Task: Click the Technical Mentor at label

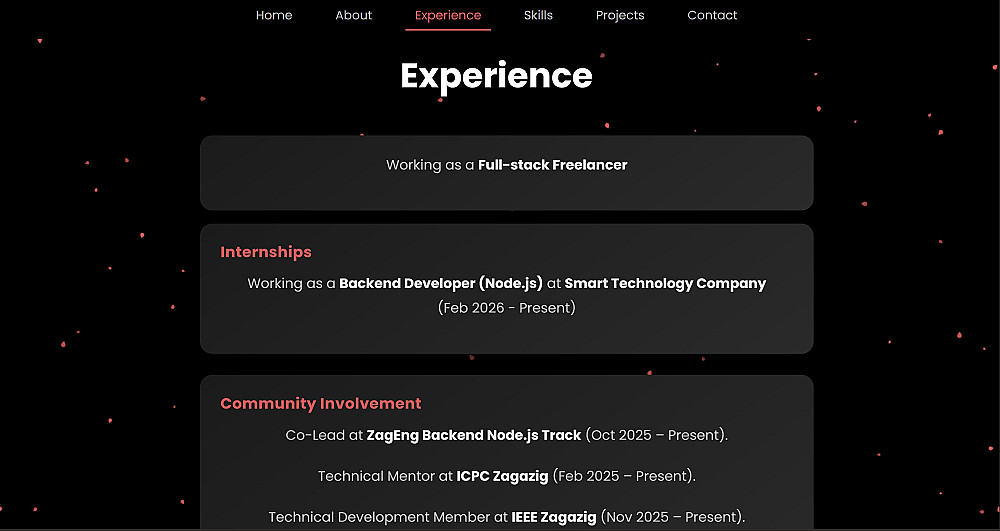Action: [x=385, y=476]
